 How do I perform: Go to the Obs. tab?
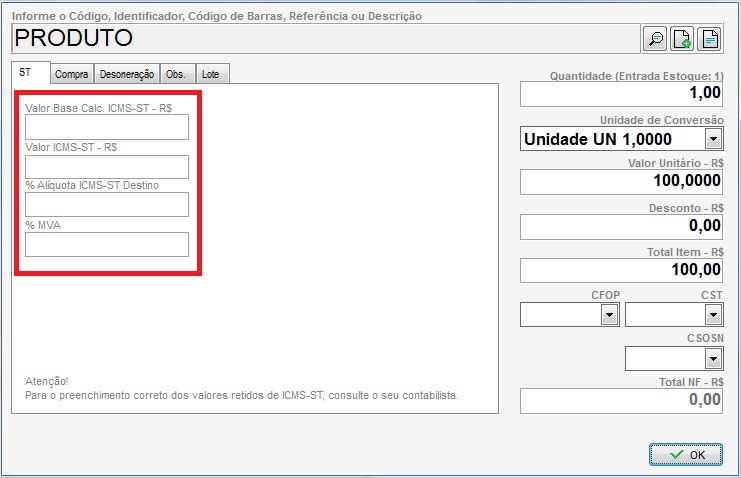[175, 74]
